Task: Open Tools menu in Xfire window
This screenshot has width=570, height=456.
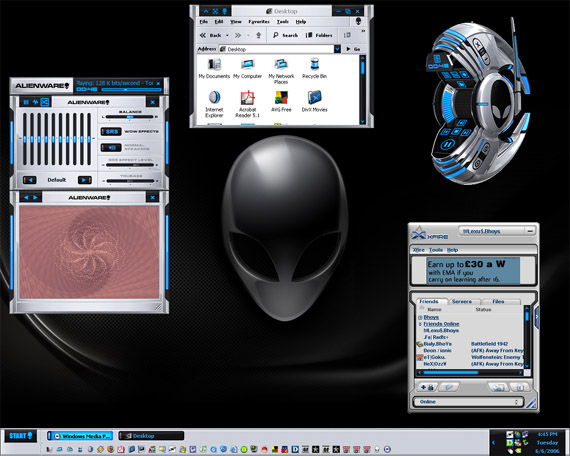Action: point(435,250)
